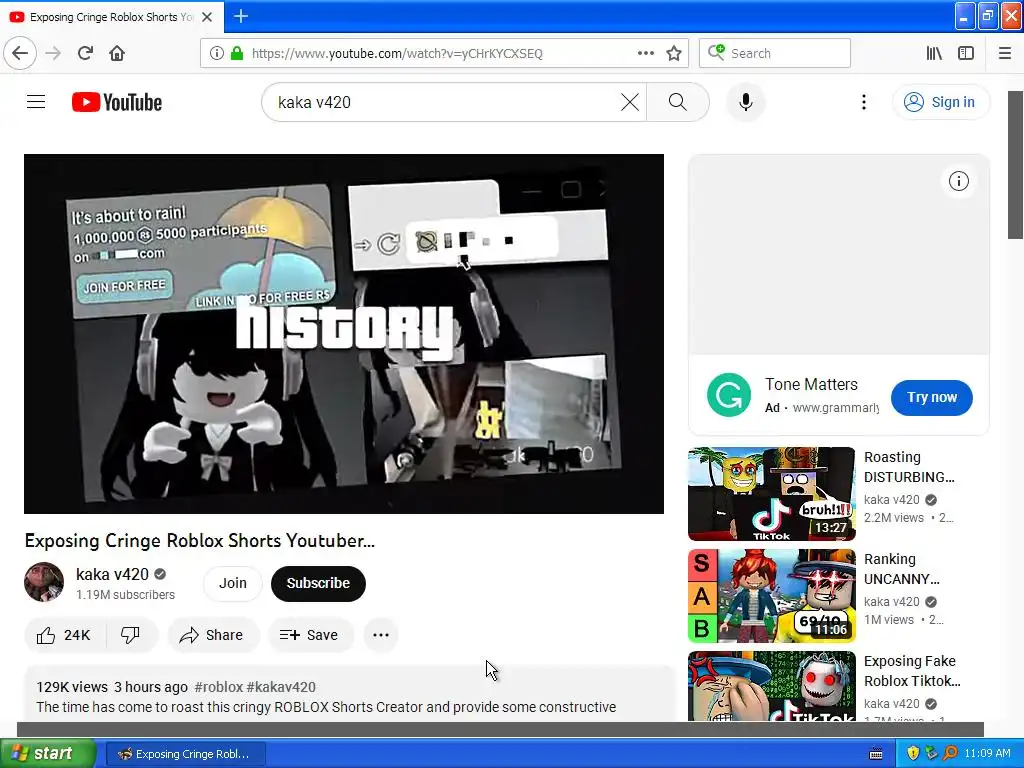The height and width of the screenshot is (768, 1024).
Task: Open the Windows start menu
Action: [47, 754]
